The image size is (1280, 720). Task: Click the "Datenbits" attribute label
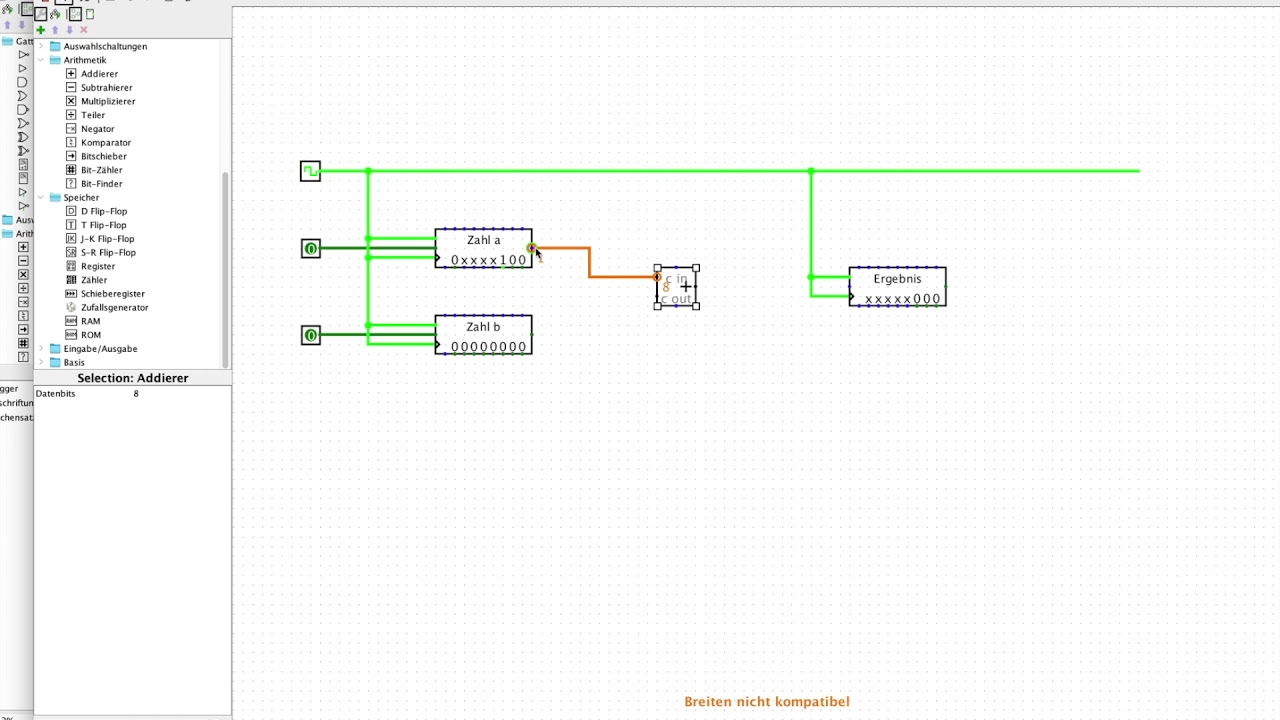55,394
